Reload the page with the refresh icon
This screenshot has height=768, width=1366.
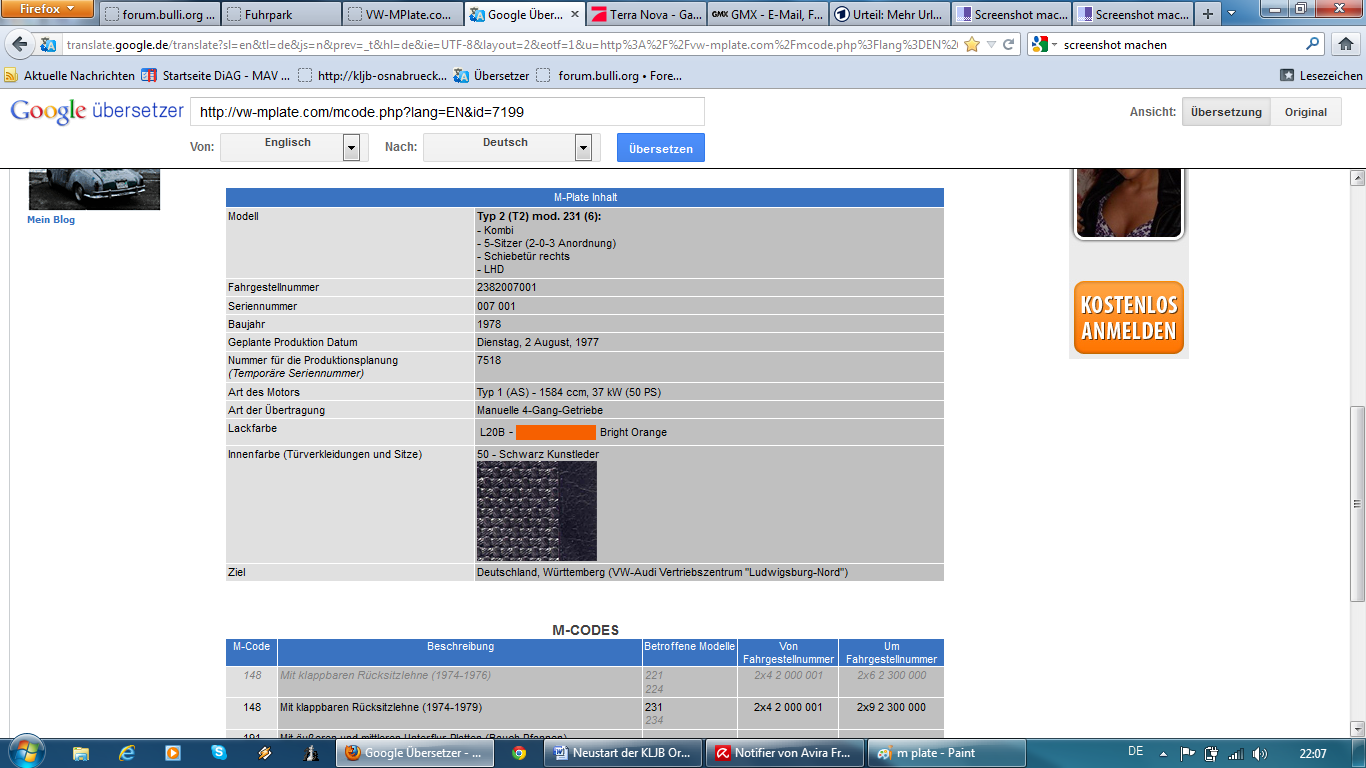click(x=1008, y=45)
